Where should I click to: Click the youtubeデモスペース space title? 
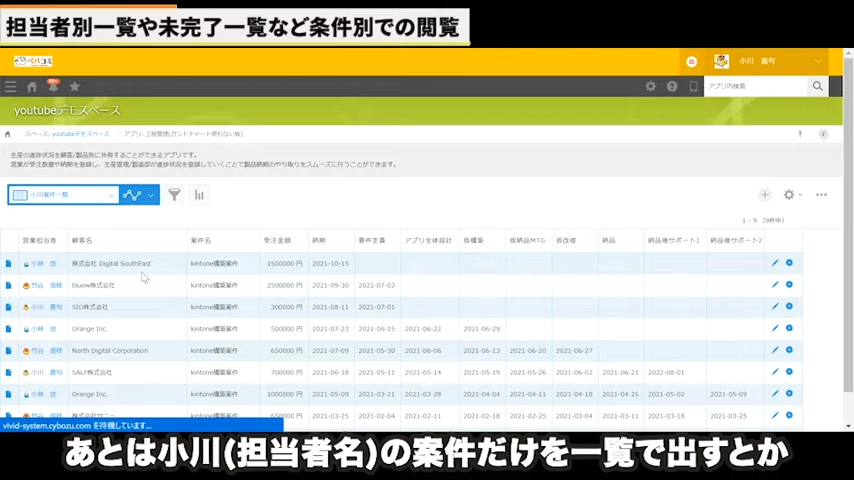(67, 111)
